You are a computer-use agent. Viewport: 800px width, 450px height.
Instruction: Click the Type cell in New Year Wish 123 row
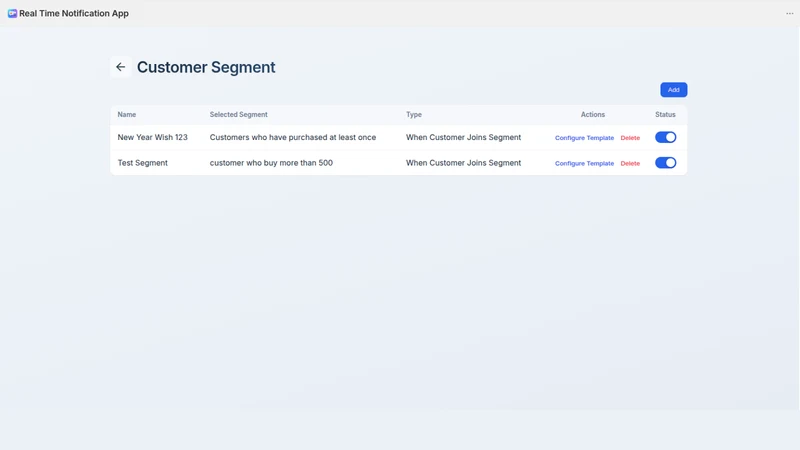click(x=463, y=137)
